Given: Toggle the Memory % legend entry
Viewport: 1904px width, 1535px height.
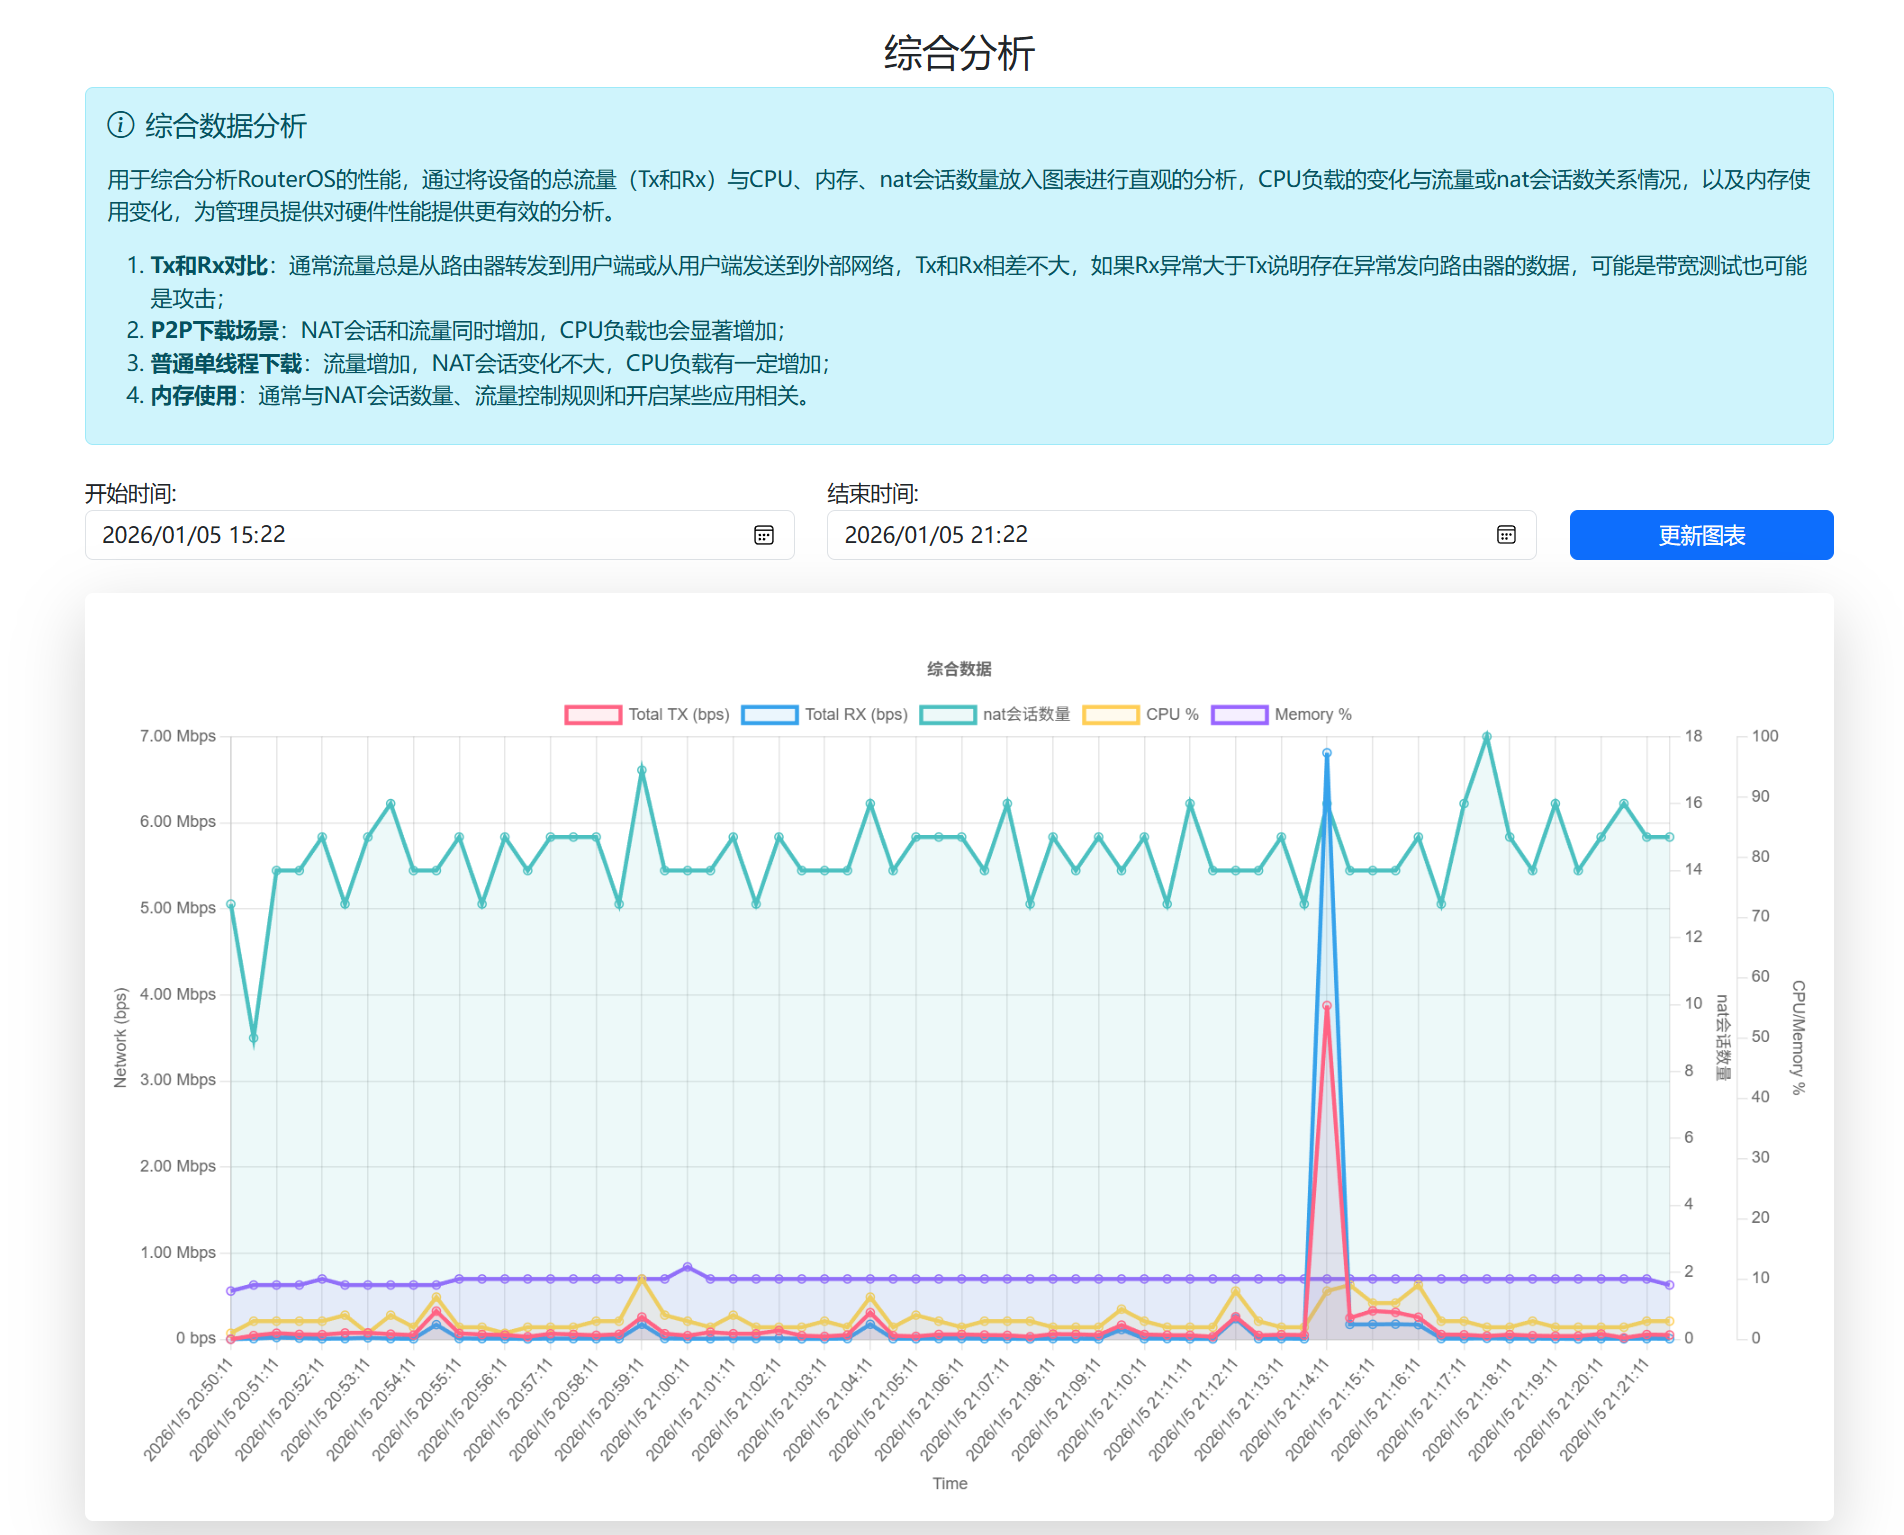Looking at the screenshot, I should 1312,714.
